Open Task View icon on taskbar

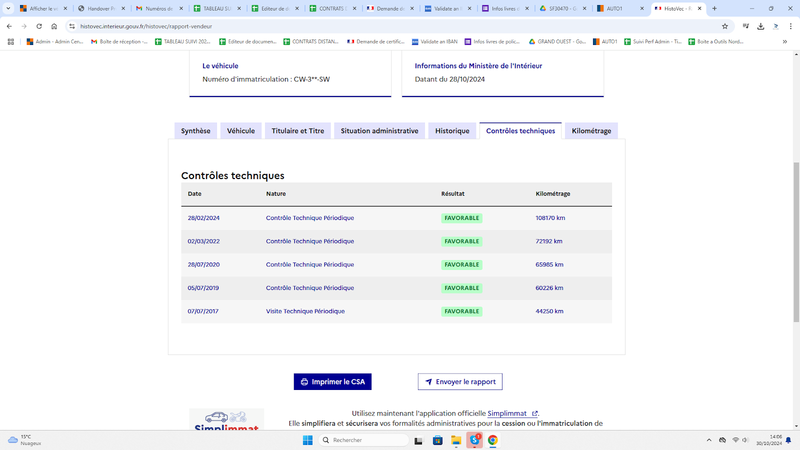point(418,440)
